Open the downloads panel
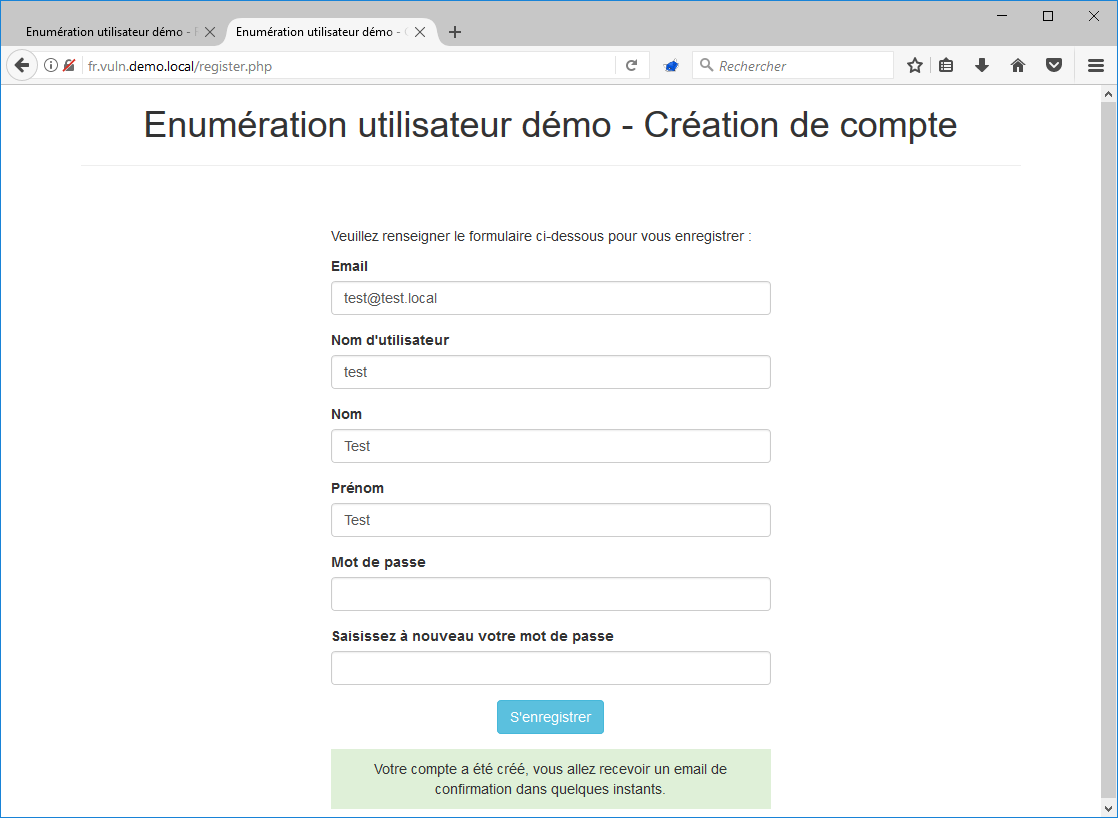 pyautogui.click(x=982, y=64)
